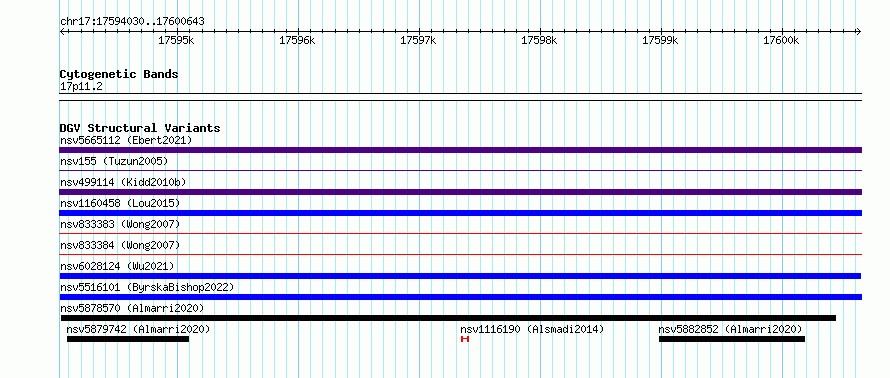The image size is (890, 378).
Task: Click nsv5878570 (Almarri2020) variant label
Action: click(132, 308)
